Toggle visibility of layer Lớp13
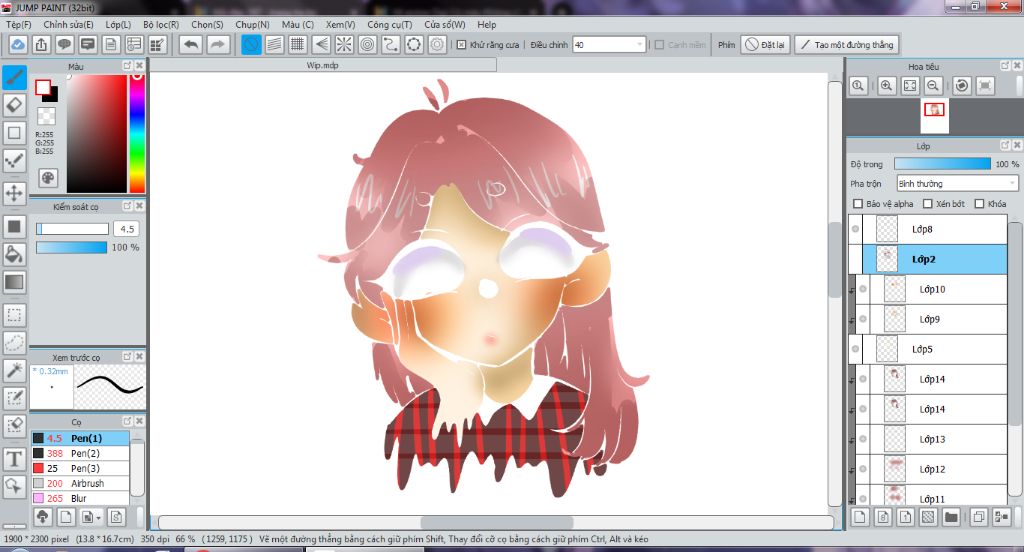 (863, 439)
